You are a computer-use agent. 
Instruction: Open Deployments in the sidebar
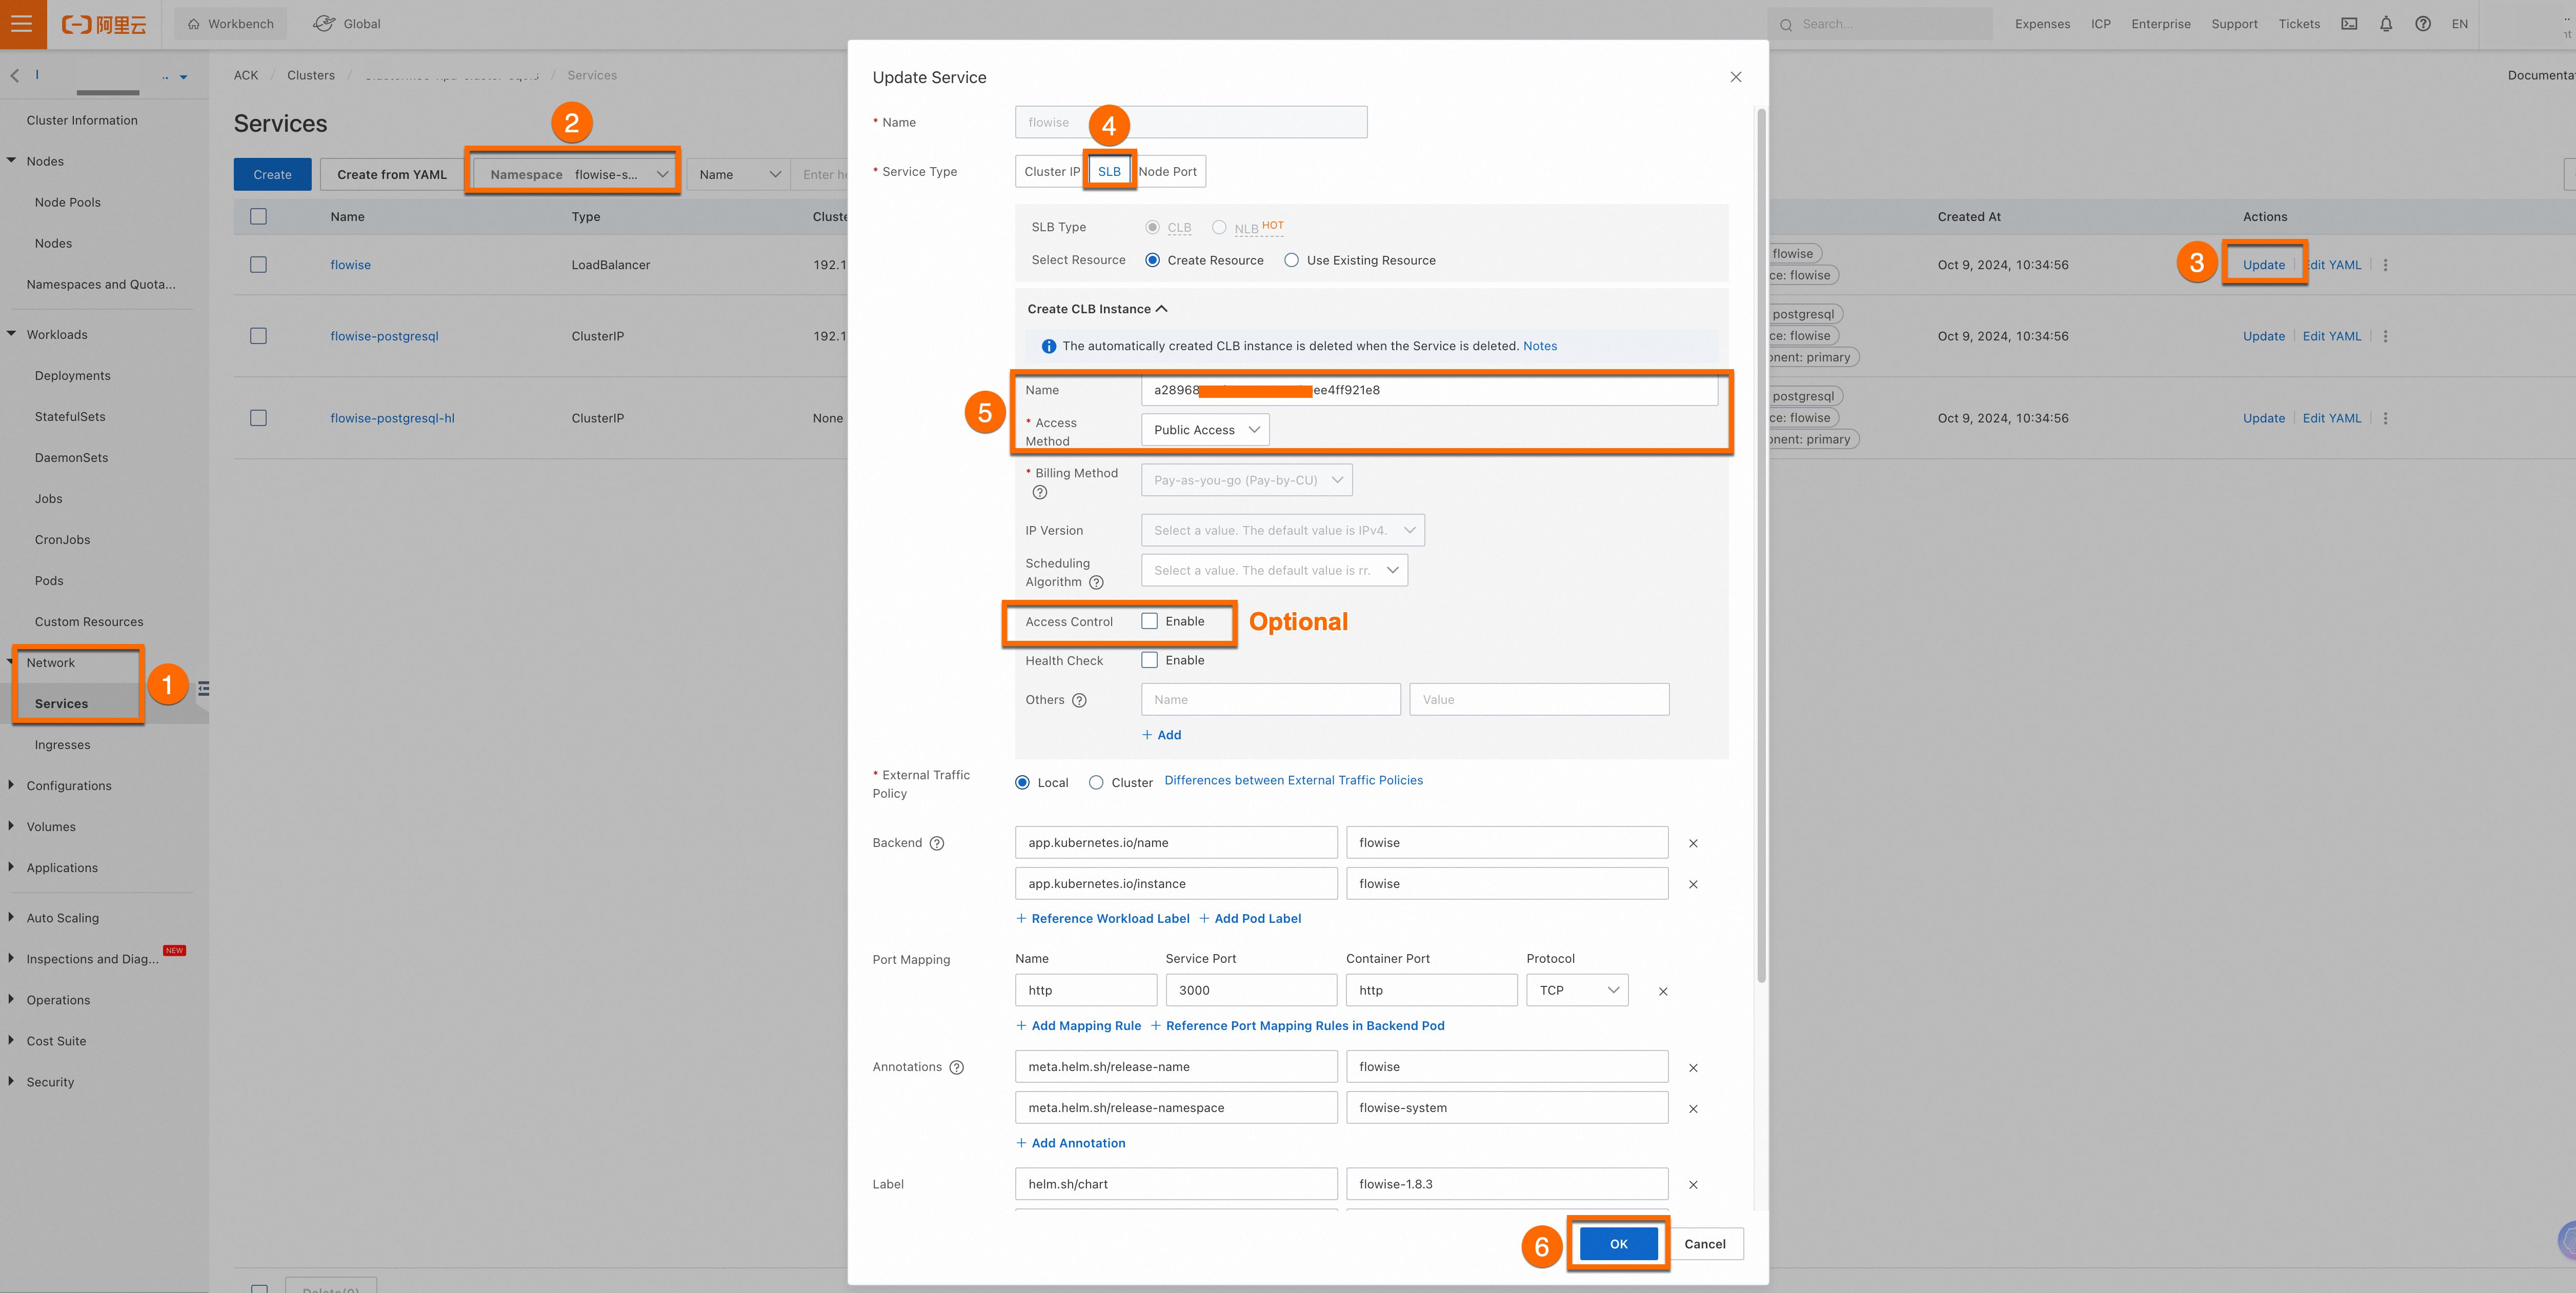pyautogui.click(x=73, y=375)
